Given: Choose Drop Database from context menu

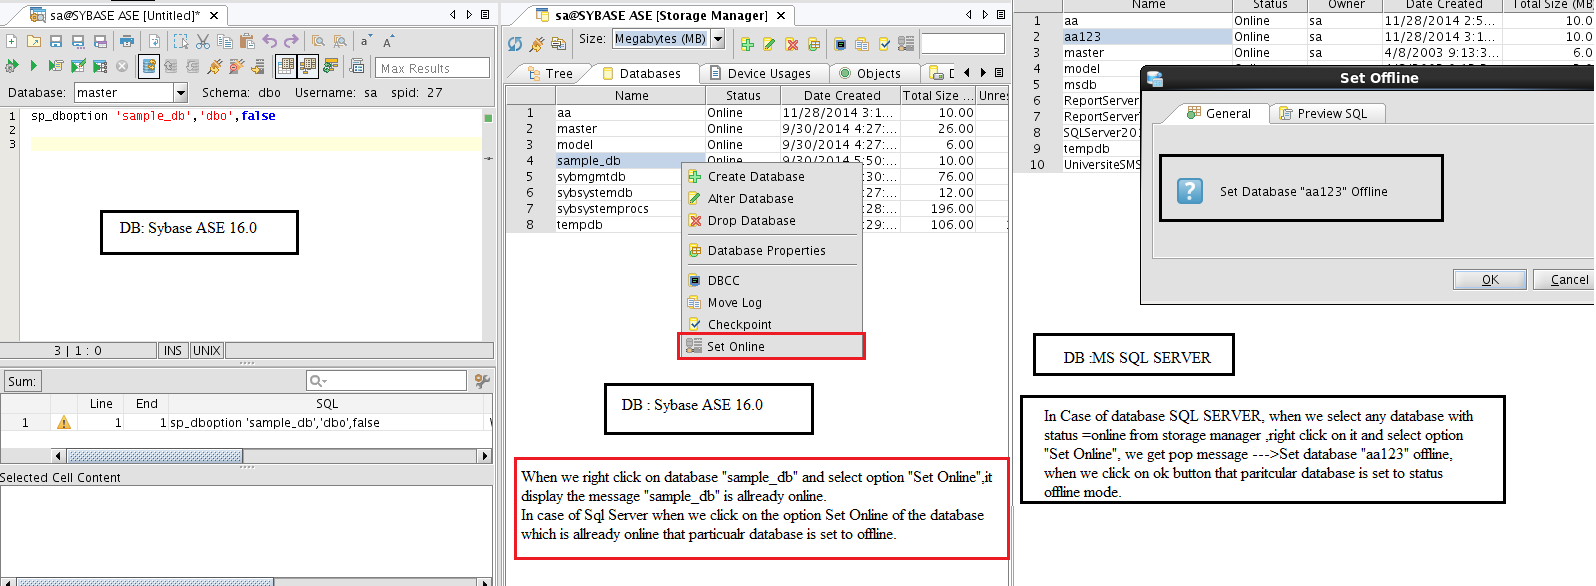Looking at the screenshot, I should (x=771, y=221).
